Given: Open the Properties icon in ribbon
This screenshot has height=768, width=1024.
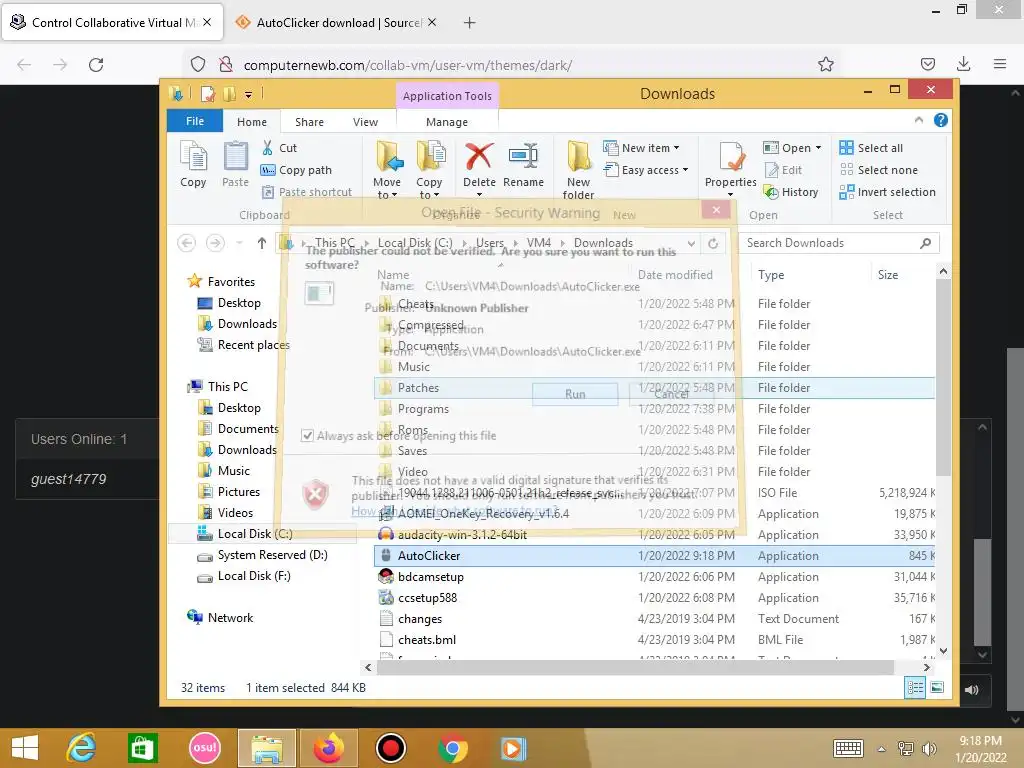Looking at the screenshot, I should click(731, 157).
